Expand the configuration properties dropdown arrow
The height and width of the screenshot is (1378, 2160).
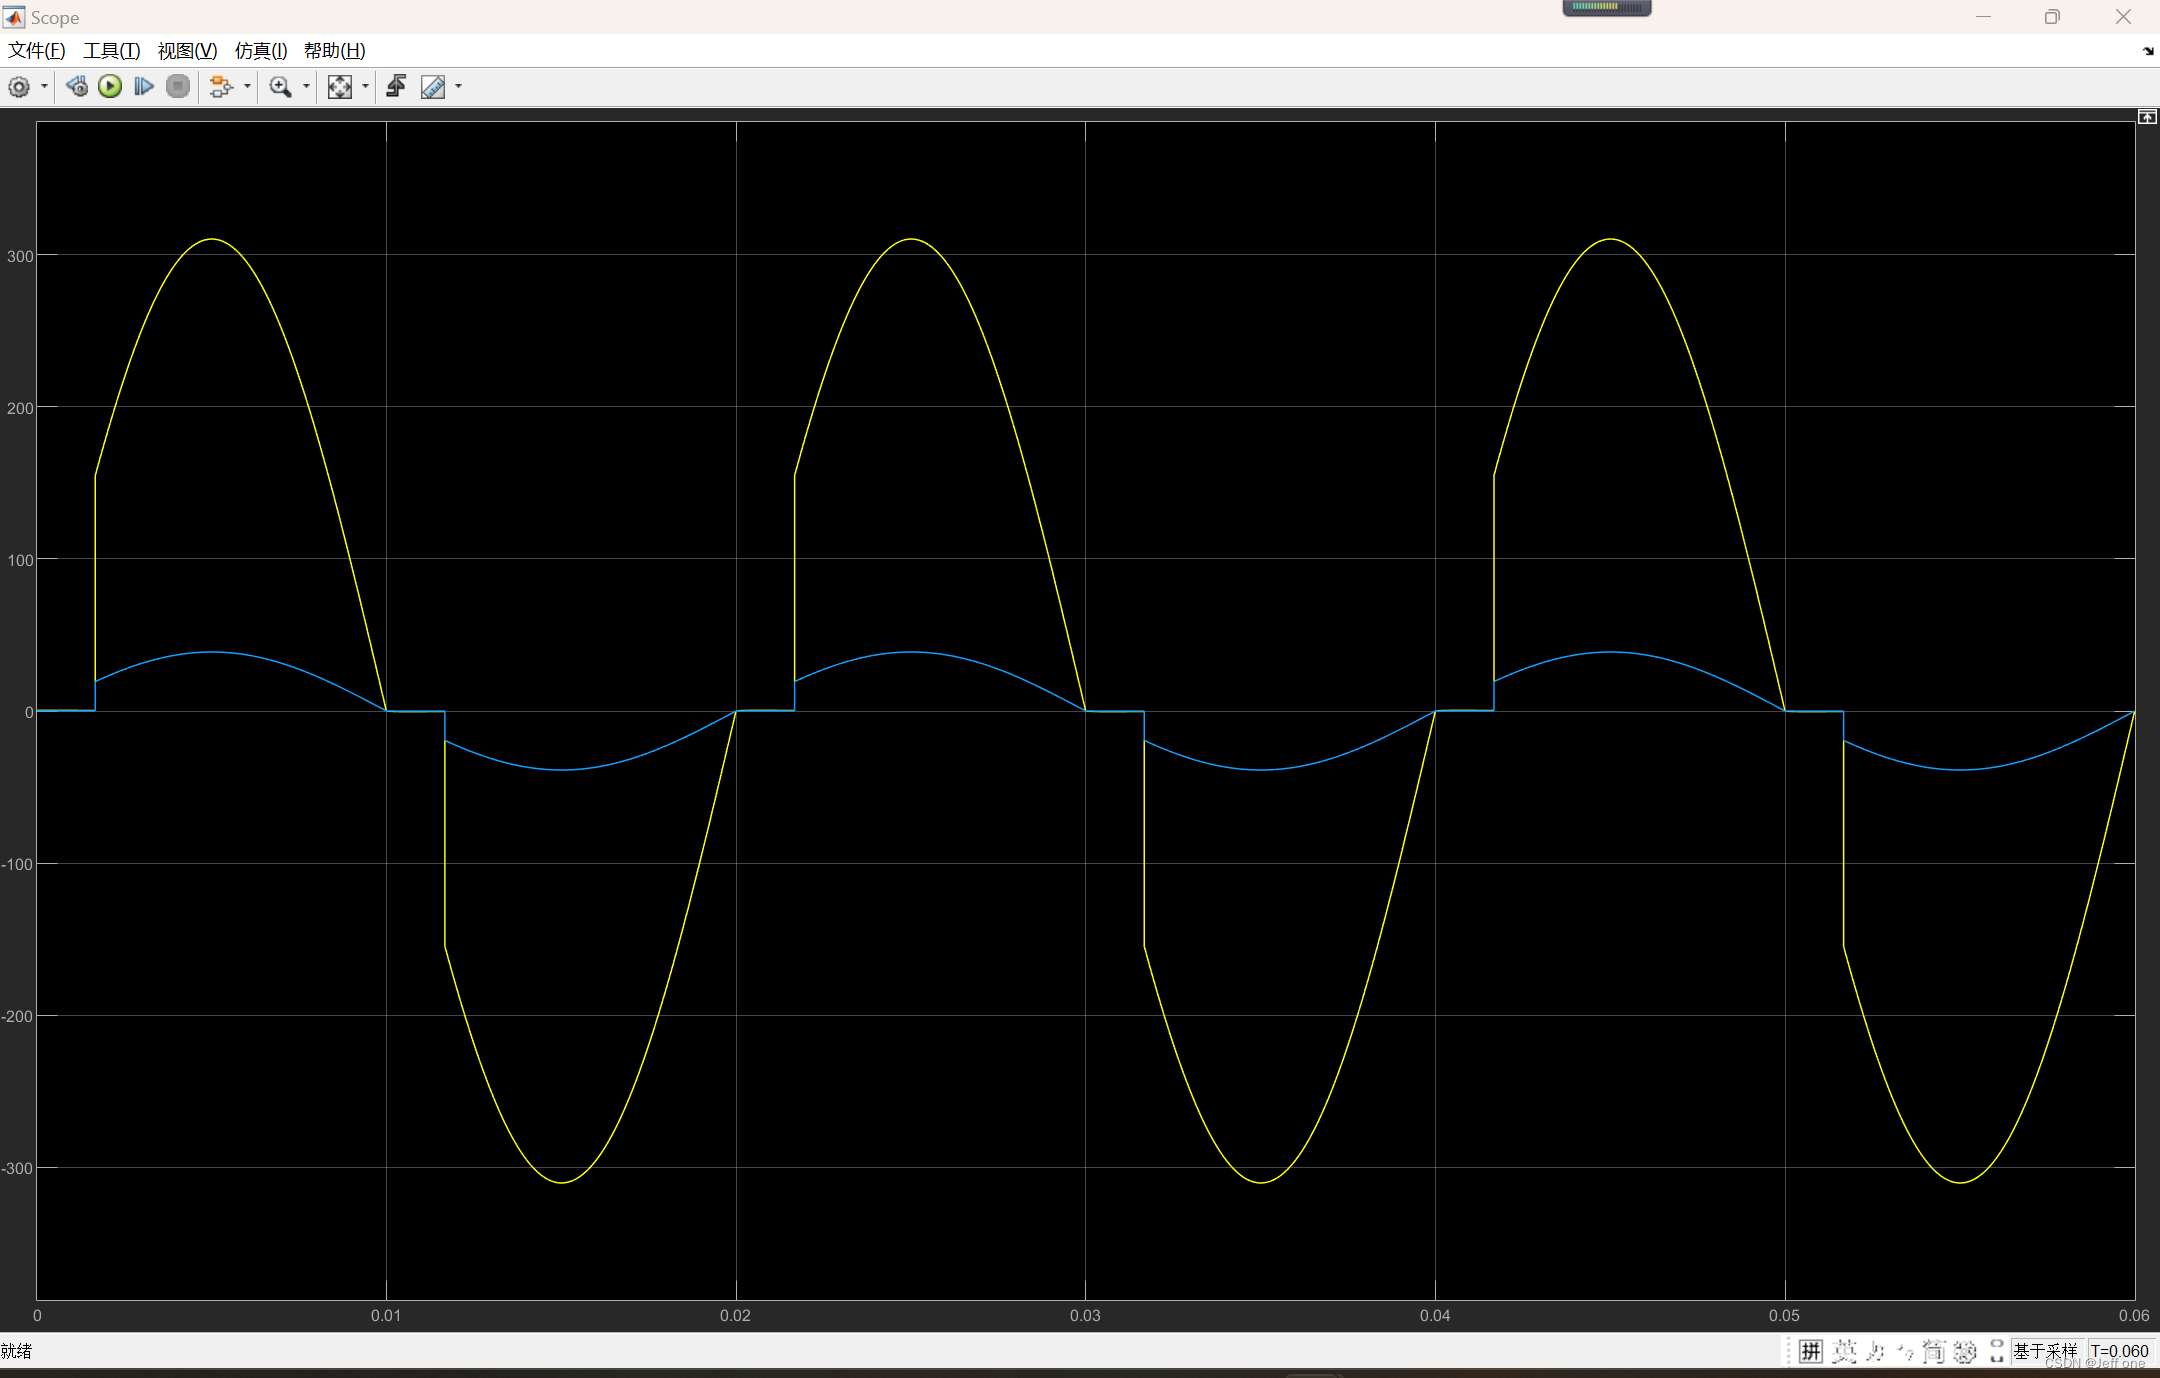coord(44,87)
